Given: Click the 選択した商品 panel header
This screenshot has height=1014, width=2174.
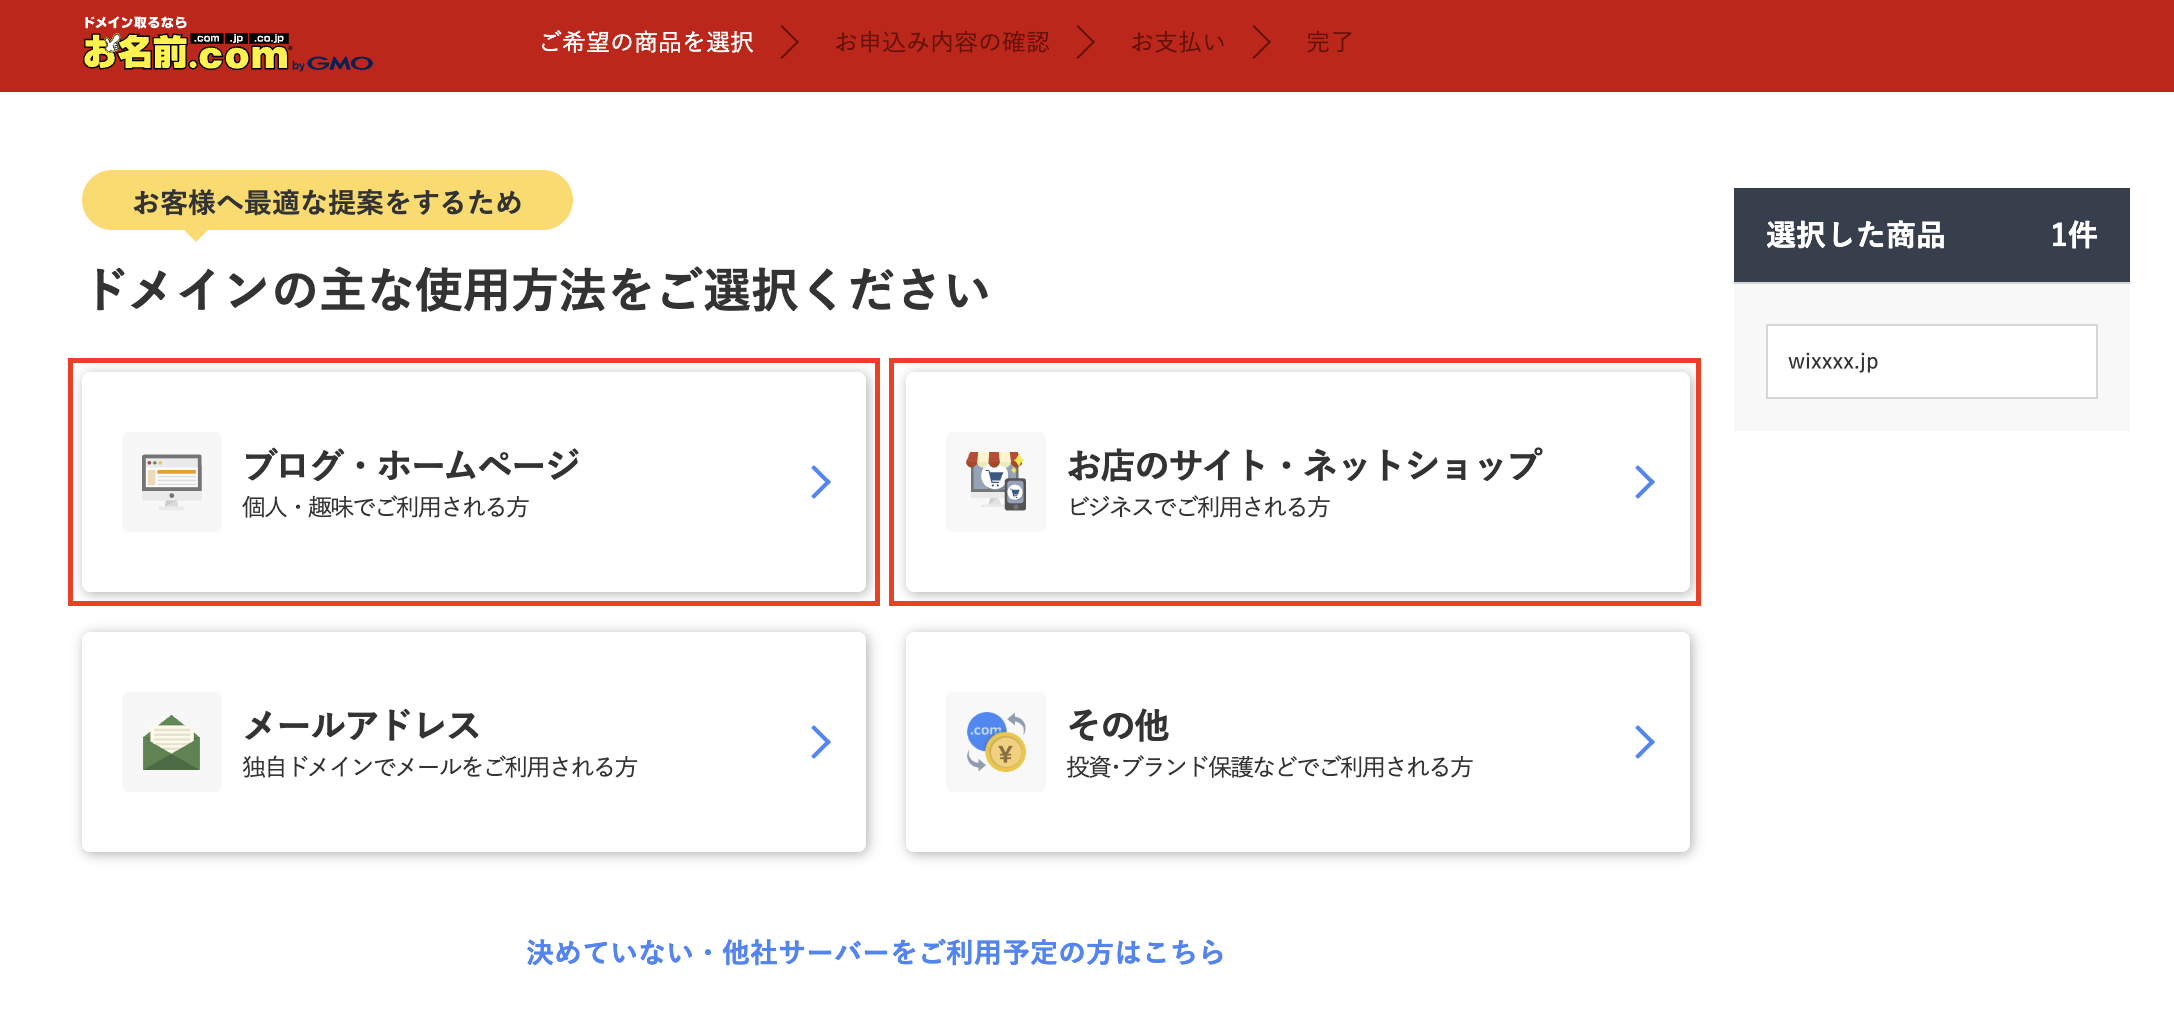Looking at the screenshot, I should (1931, 235).
